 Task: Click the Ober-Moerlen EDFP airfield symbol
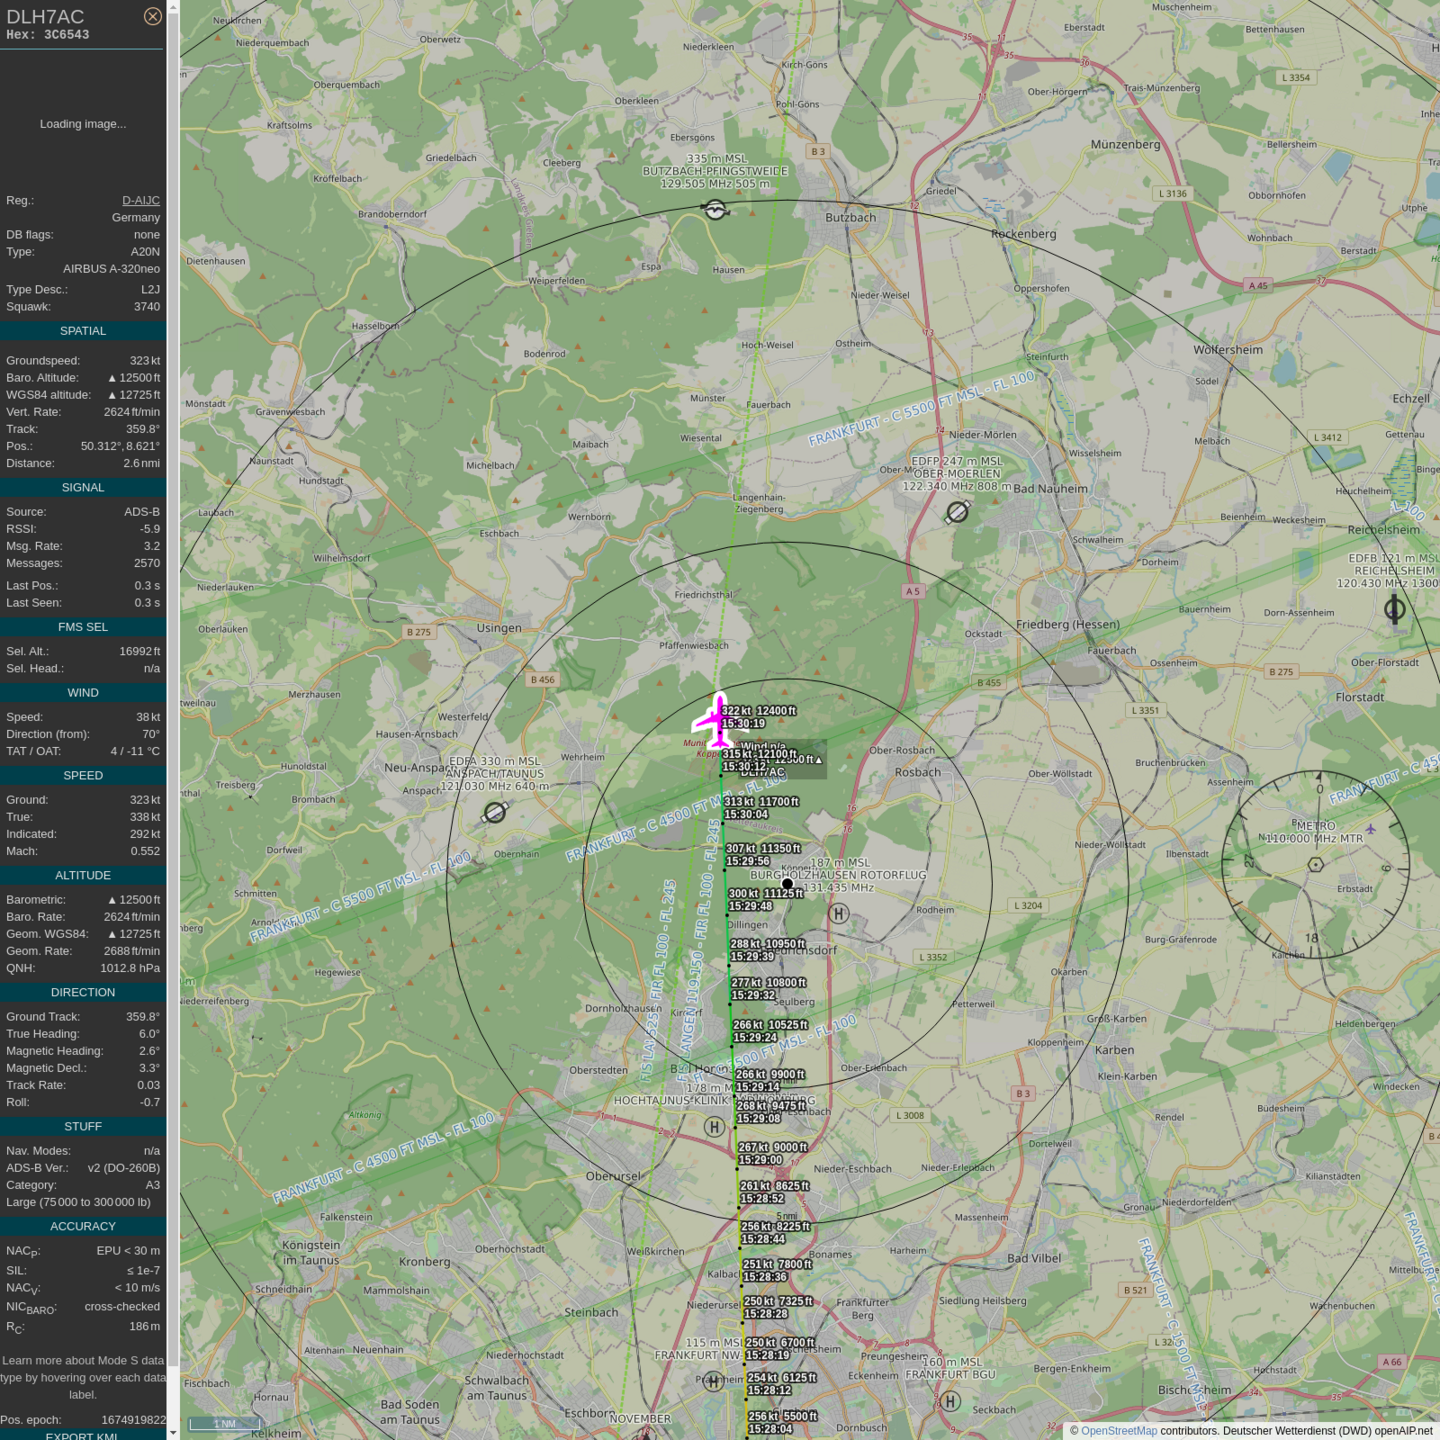(x=957, y=512)
